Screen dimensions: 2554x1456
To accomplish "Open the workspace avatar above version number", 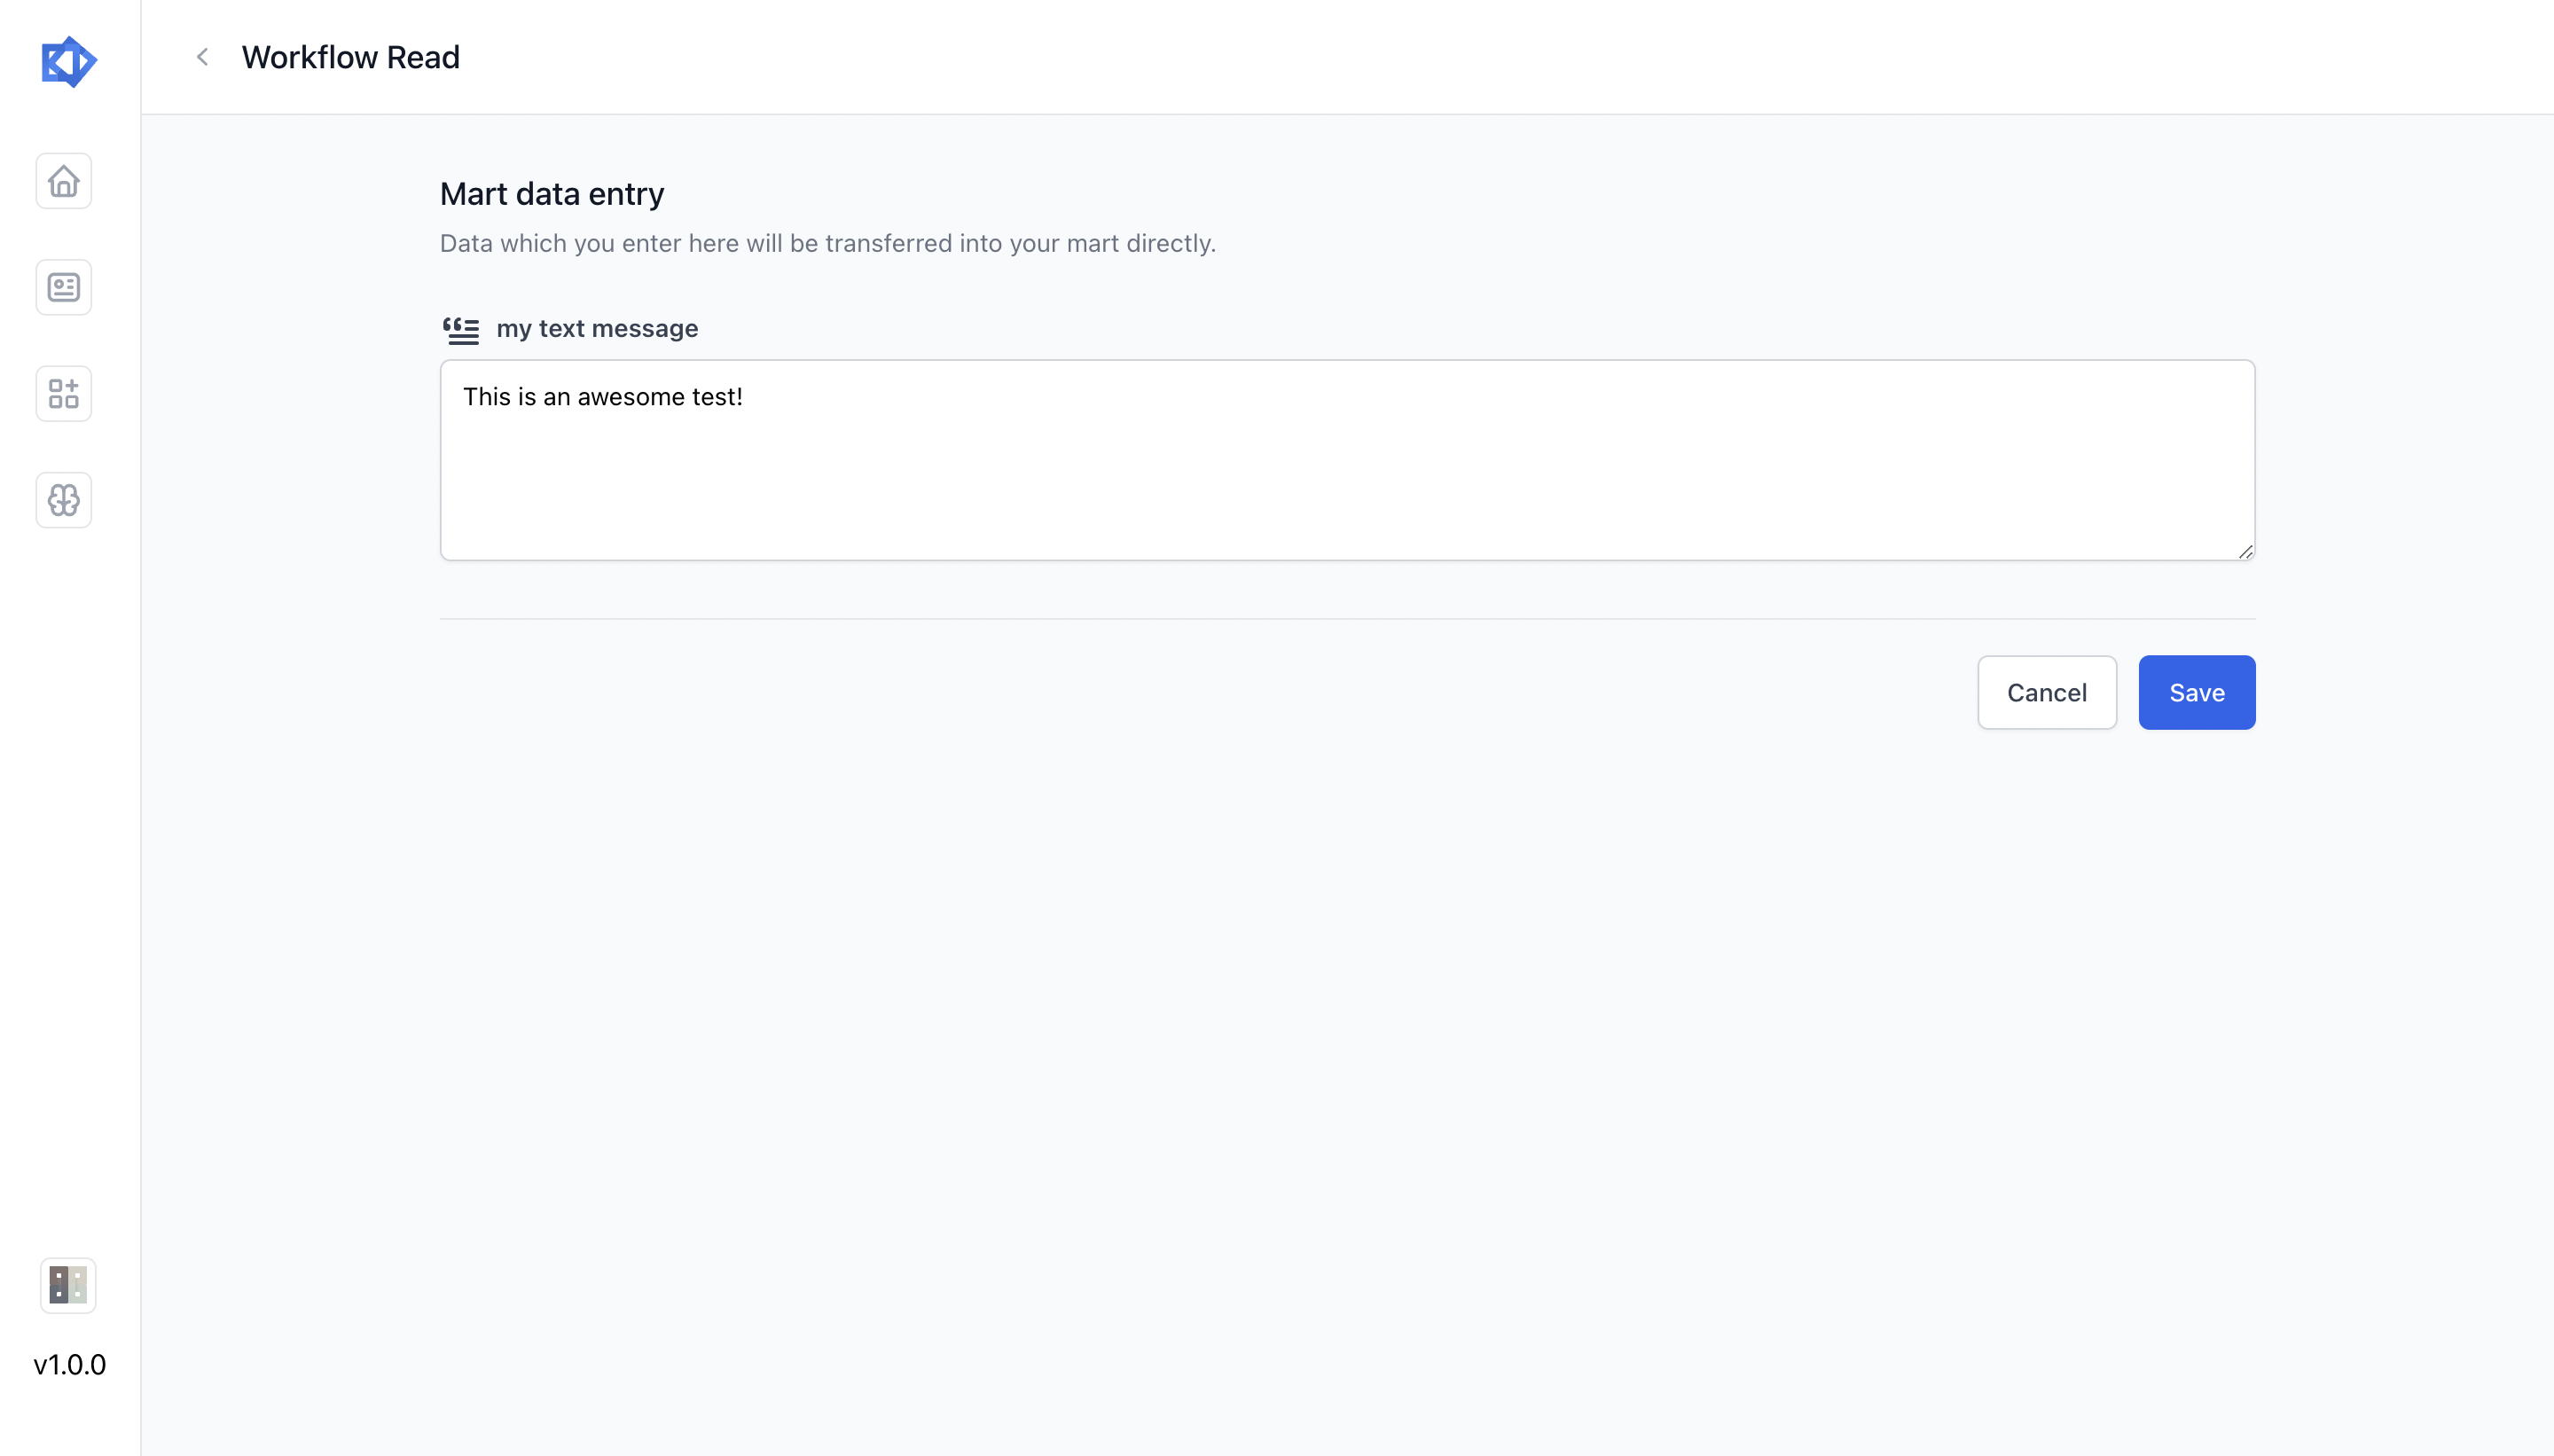I will point(68,1286).
